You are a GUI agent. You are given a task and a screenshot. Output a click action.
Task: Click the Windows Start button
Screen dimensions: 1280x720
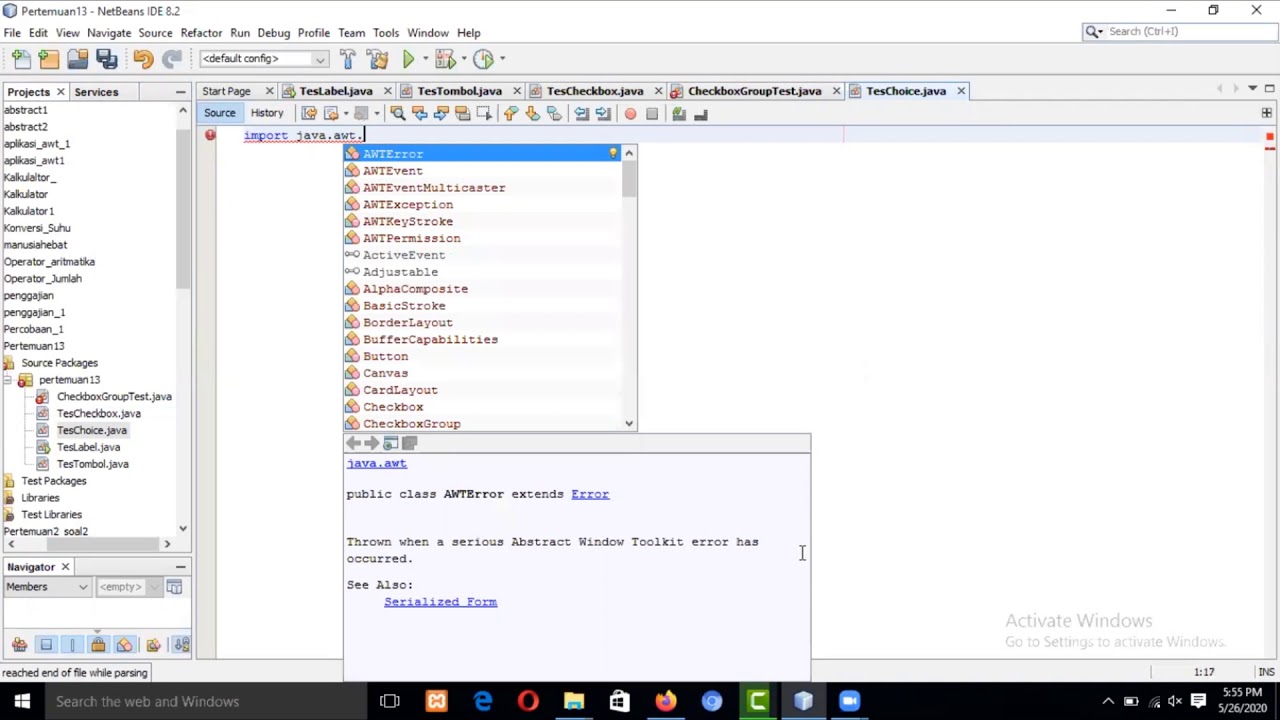pos(22,702)
